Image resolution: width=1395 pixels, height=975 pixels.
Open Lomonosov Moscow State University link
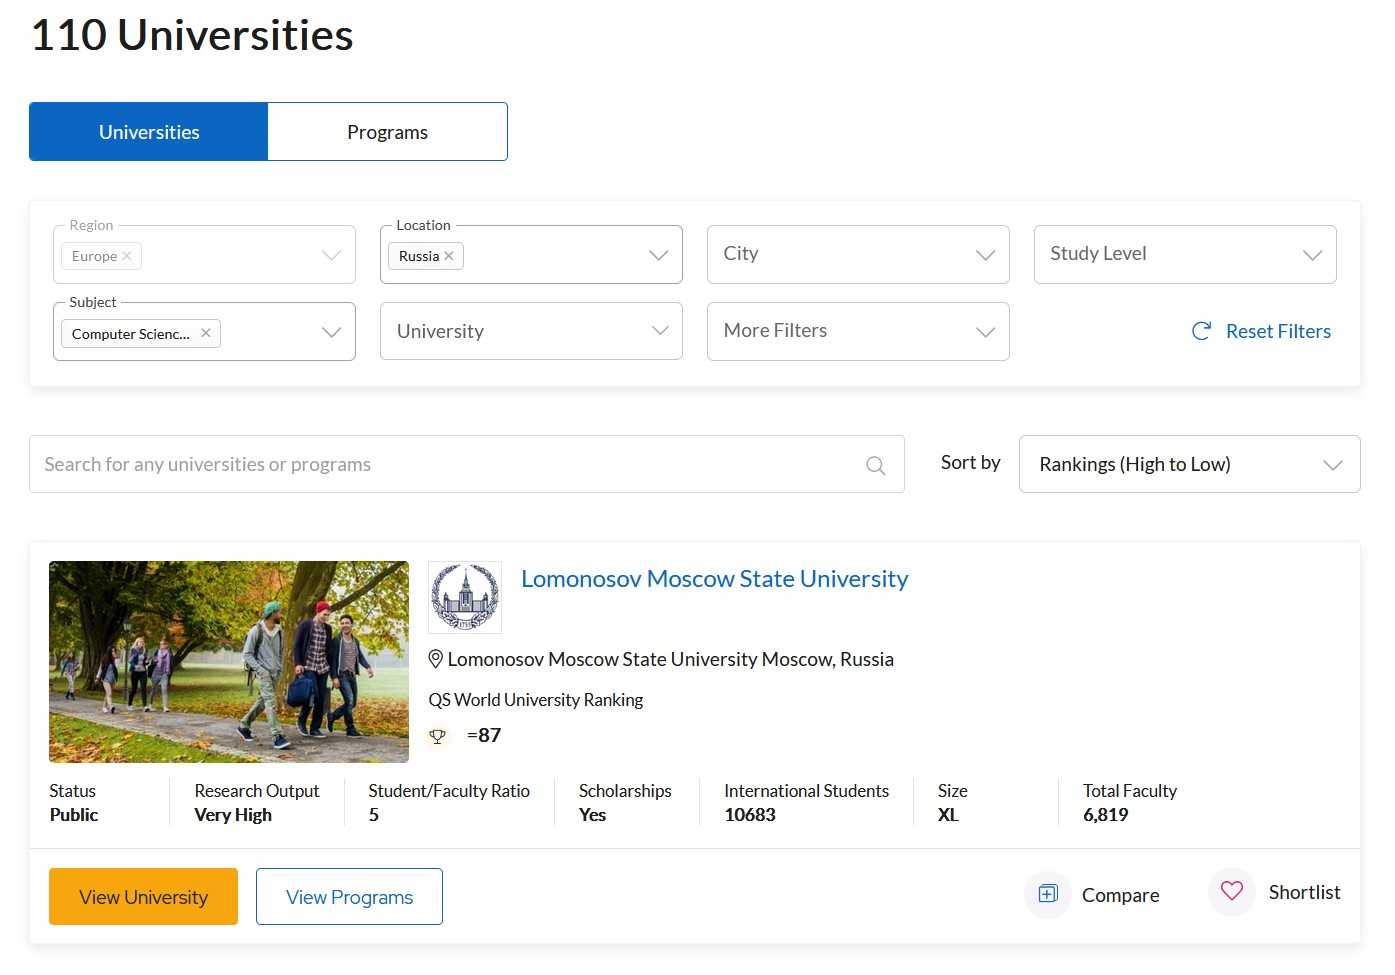[x=714, y=579]
